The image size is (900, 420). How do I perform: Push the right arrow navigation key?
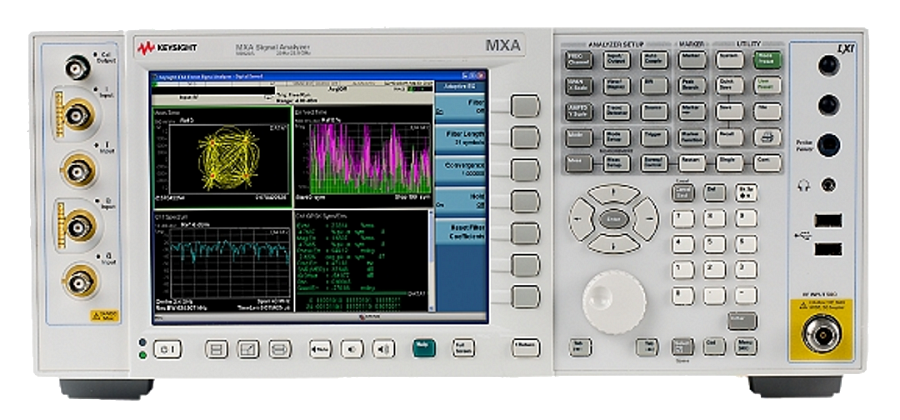coord(647,219)
